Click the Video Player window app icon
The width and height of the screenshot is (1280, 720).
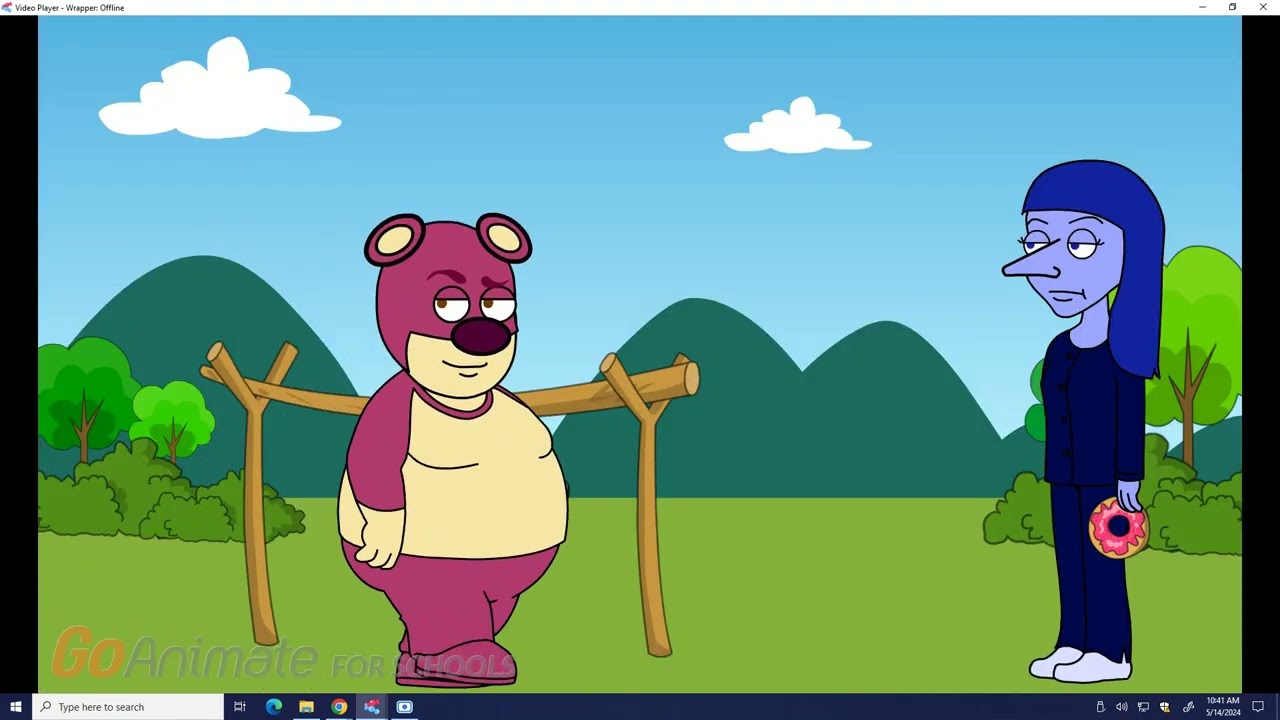7,7
